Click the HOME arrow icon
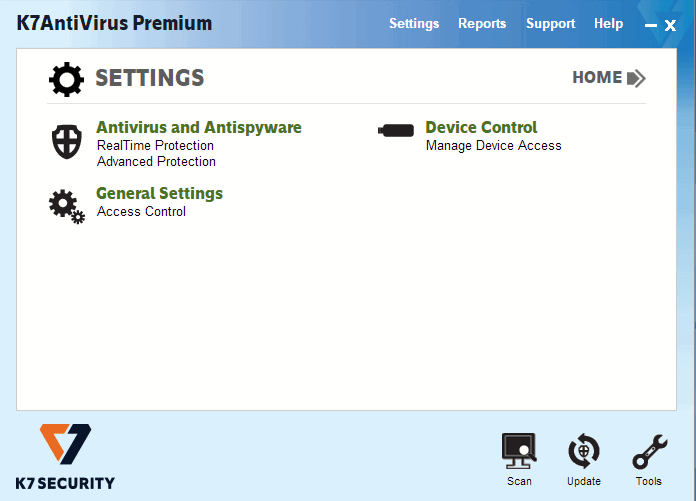 point(636,78)
